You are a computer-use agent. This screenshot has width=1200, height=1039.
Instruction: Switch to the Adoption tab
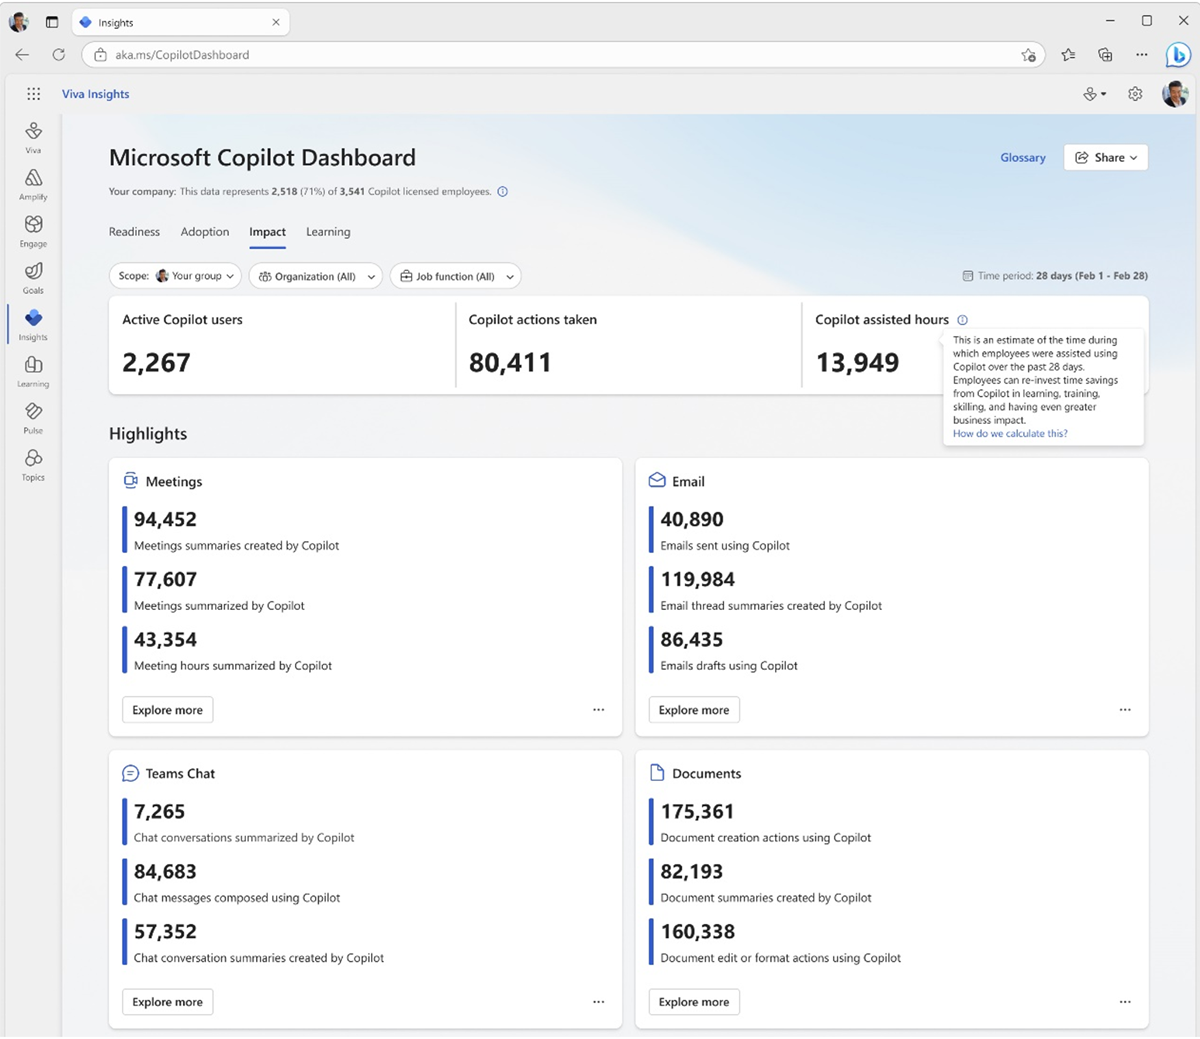click(x=205, y=232)
